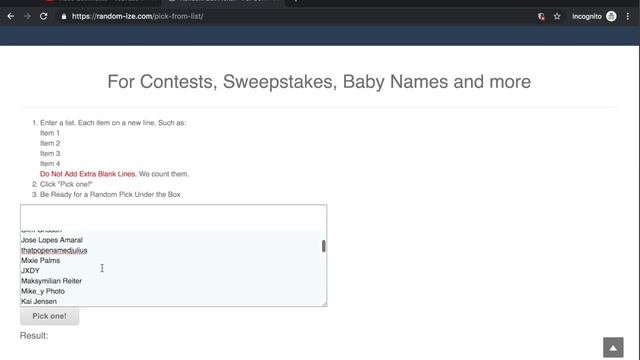Go back using the browser back arrow
The height and width of the screenshot is (360, 640).
[11, 16]
